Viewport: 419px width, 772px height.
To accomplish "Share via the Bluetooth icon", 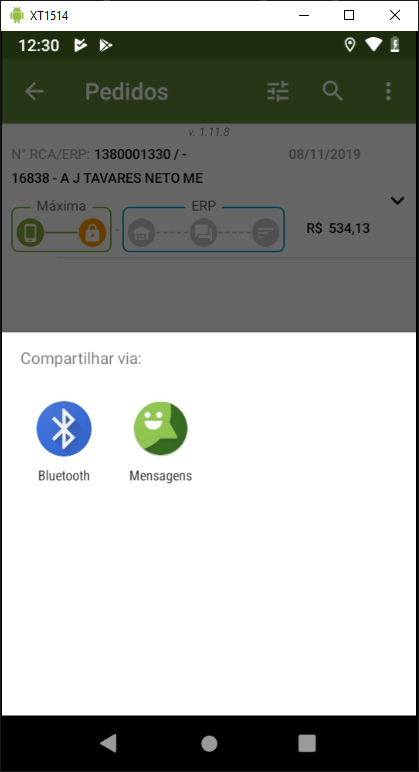I will pyautogui.click(x=64, y=428).
